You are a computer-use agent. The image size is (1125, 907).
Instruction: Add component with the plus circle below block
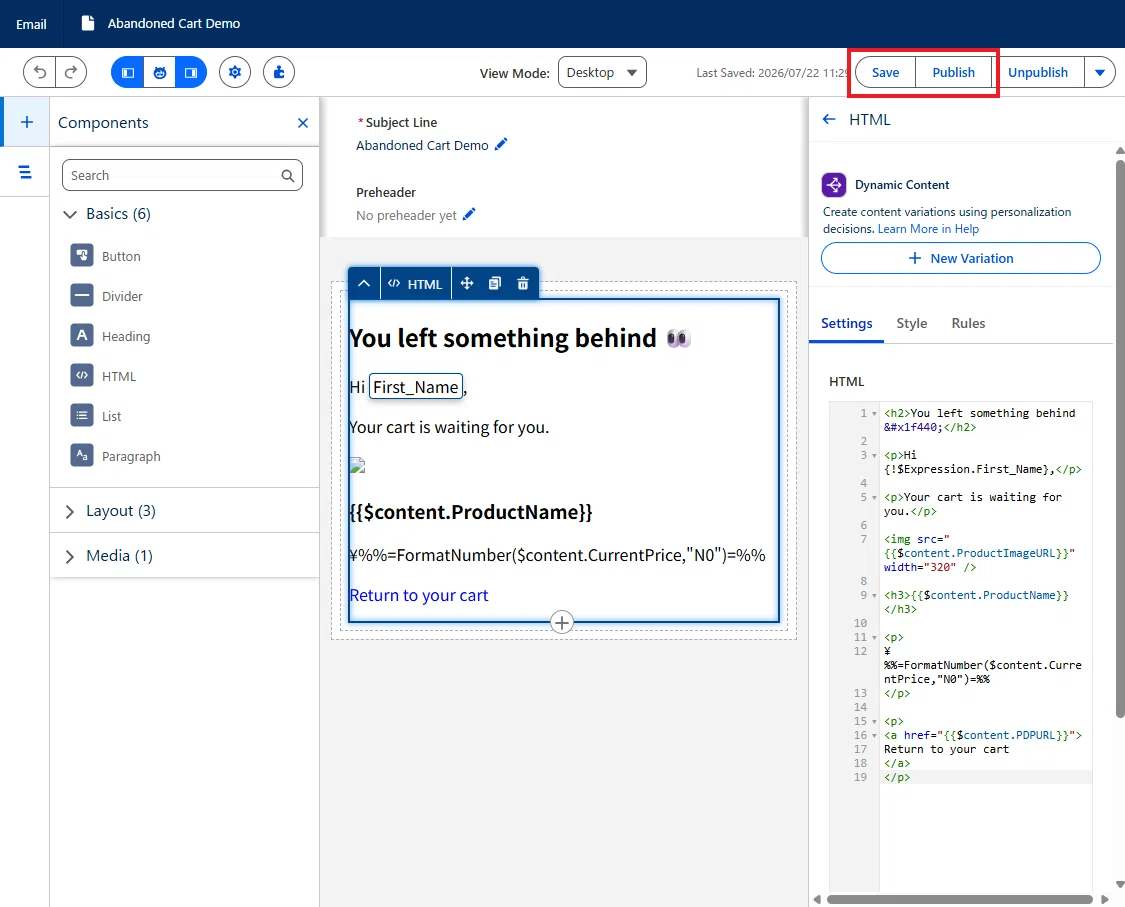pyautogui.click(x=562, y=622)
